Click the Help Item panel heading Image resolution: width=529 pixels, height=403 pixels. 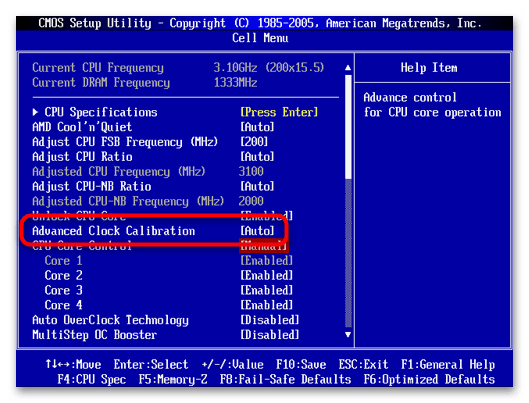pyautogui.click(x=429, y=67)
